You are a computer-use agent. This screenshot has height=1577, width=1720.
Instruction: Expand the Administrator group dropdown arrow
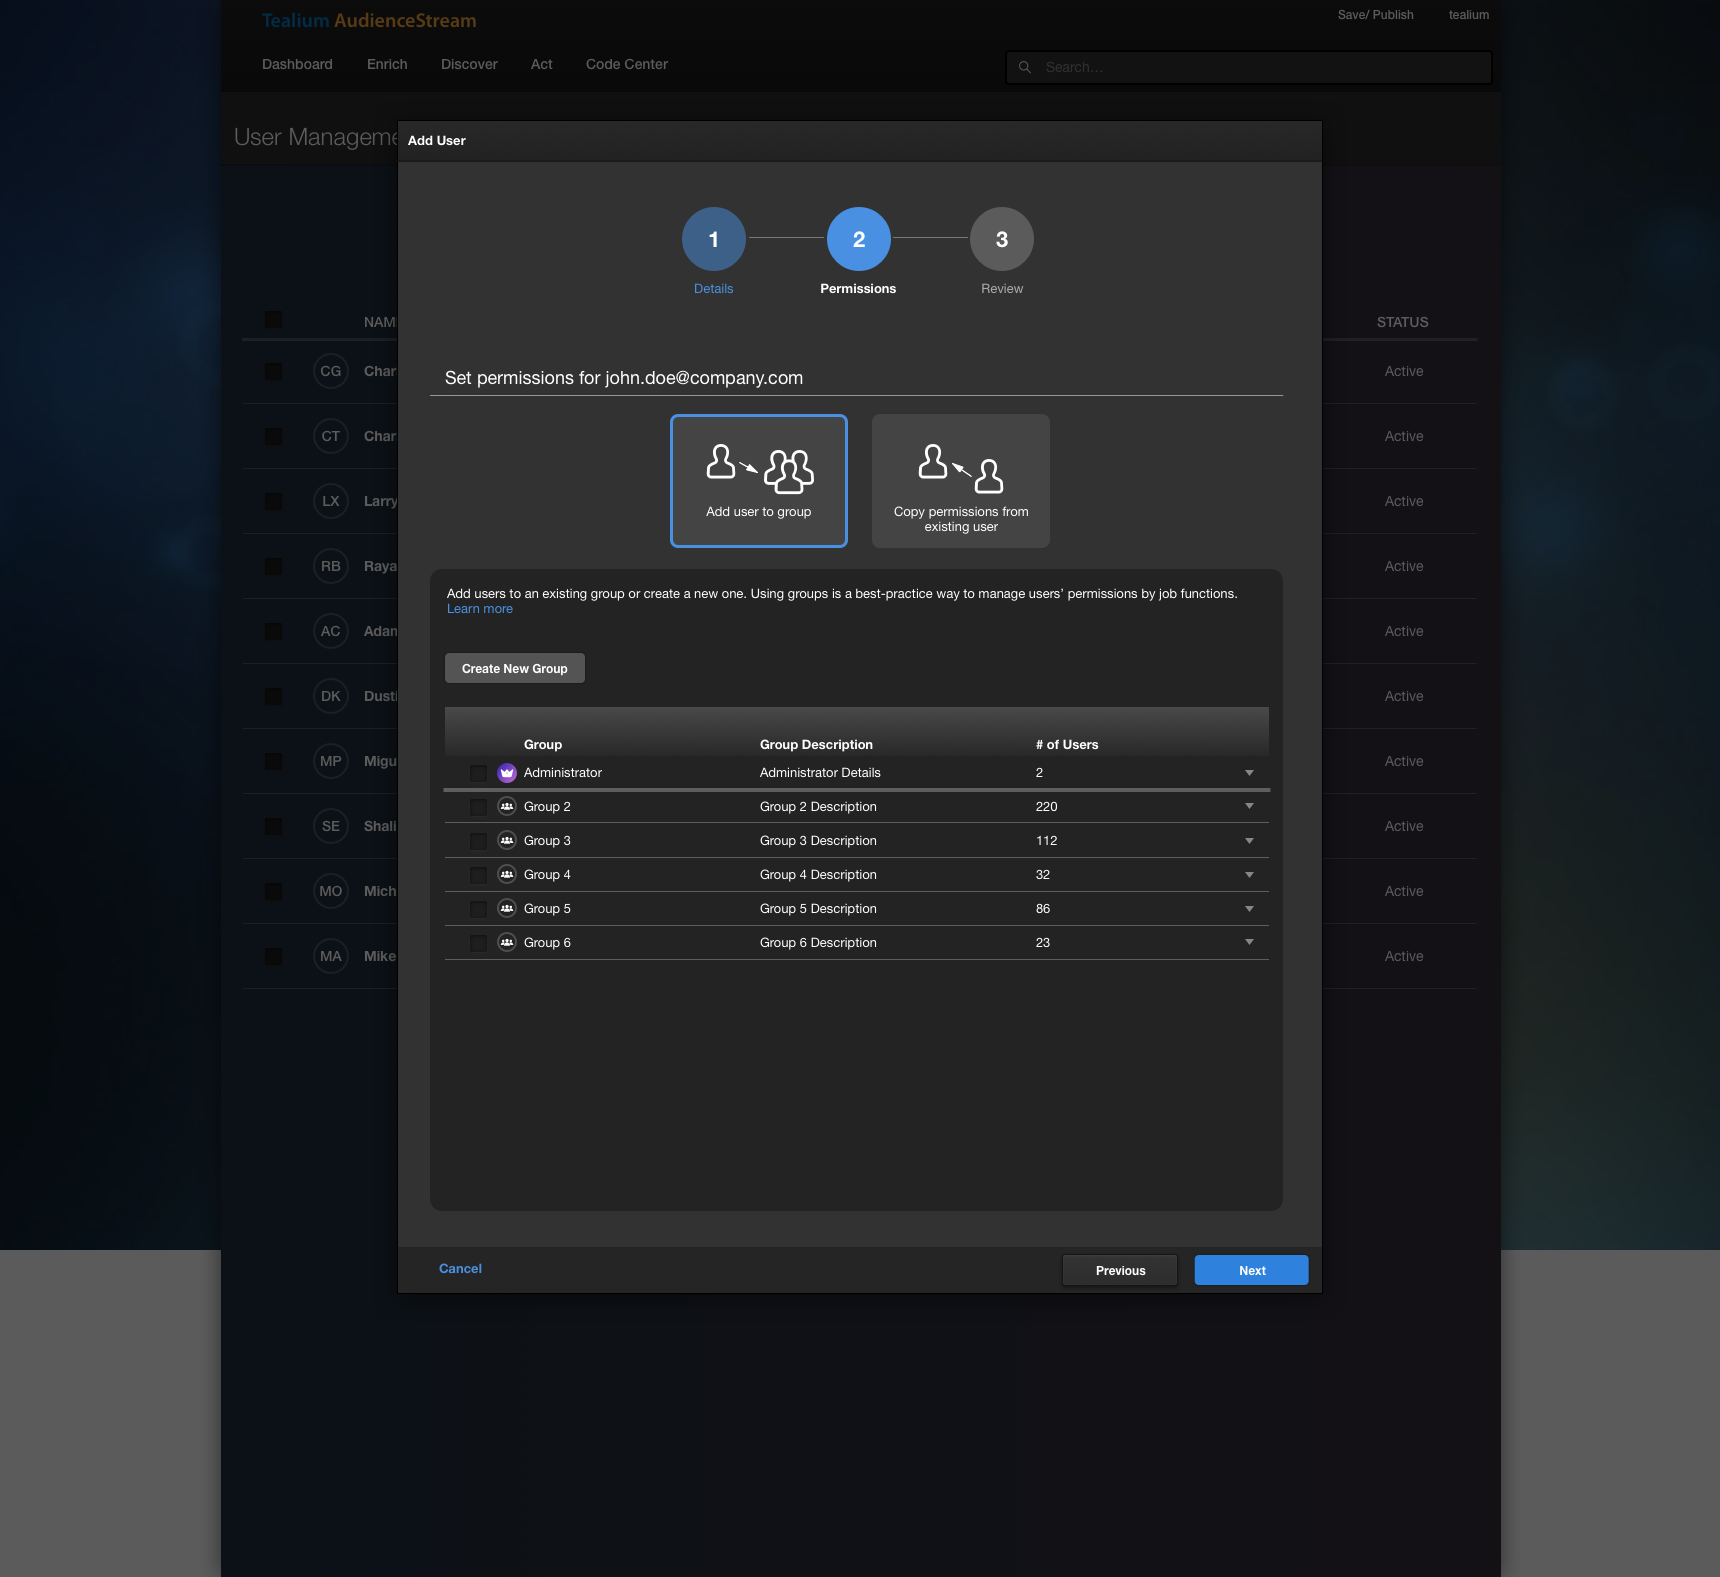click(x=1248, y=772)
